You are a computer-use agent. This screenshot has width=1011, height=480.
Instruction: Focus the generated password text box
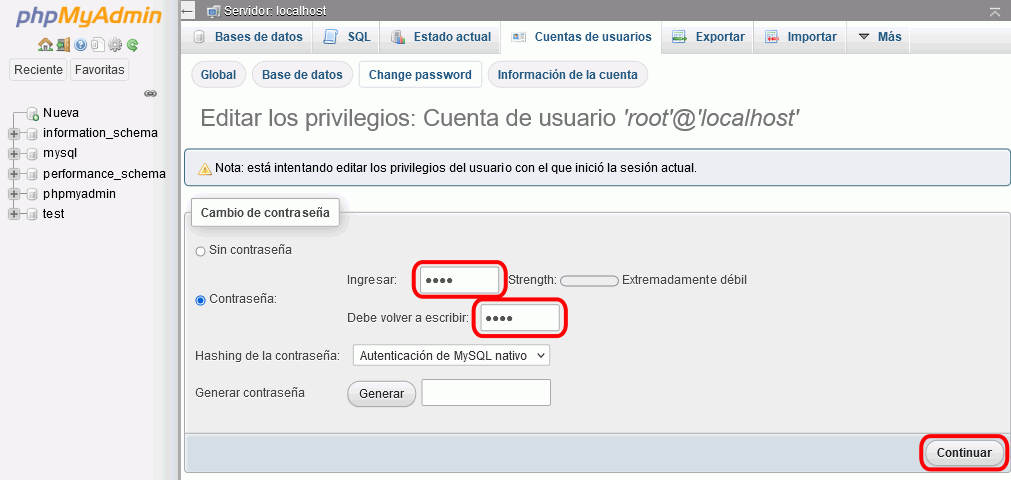click(x=486, y=393)
